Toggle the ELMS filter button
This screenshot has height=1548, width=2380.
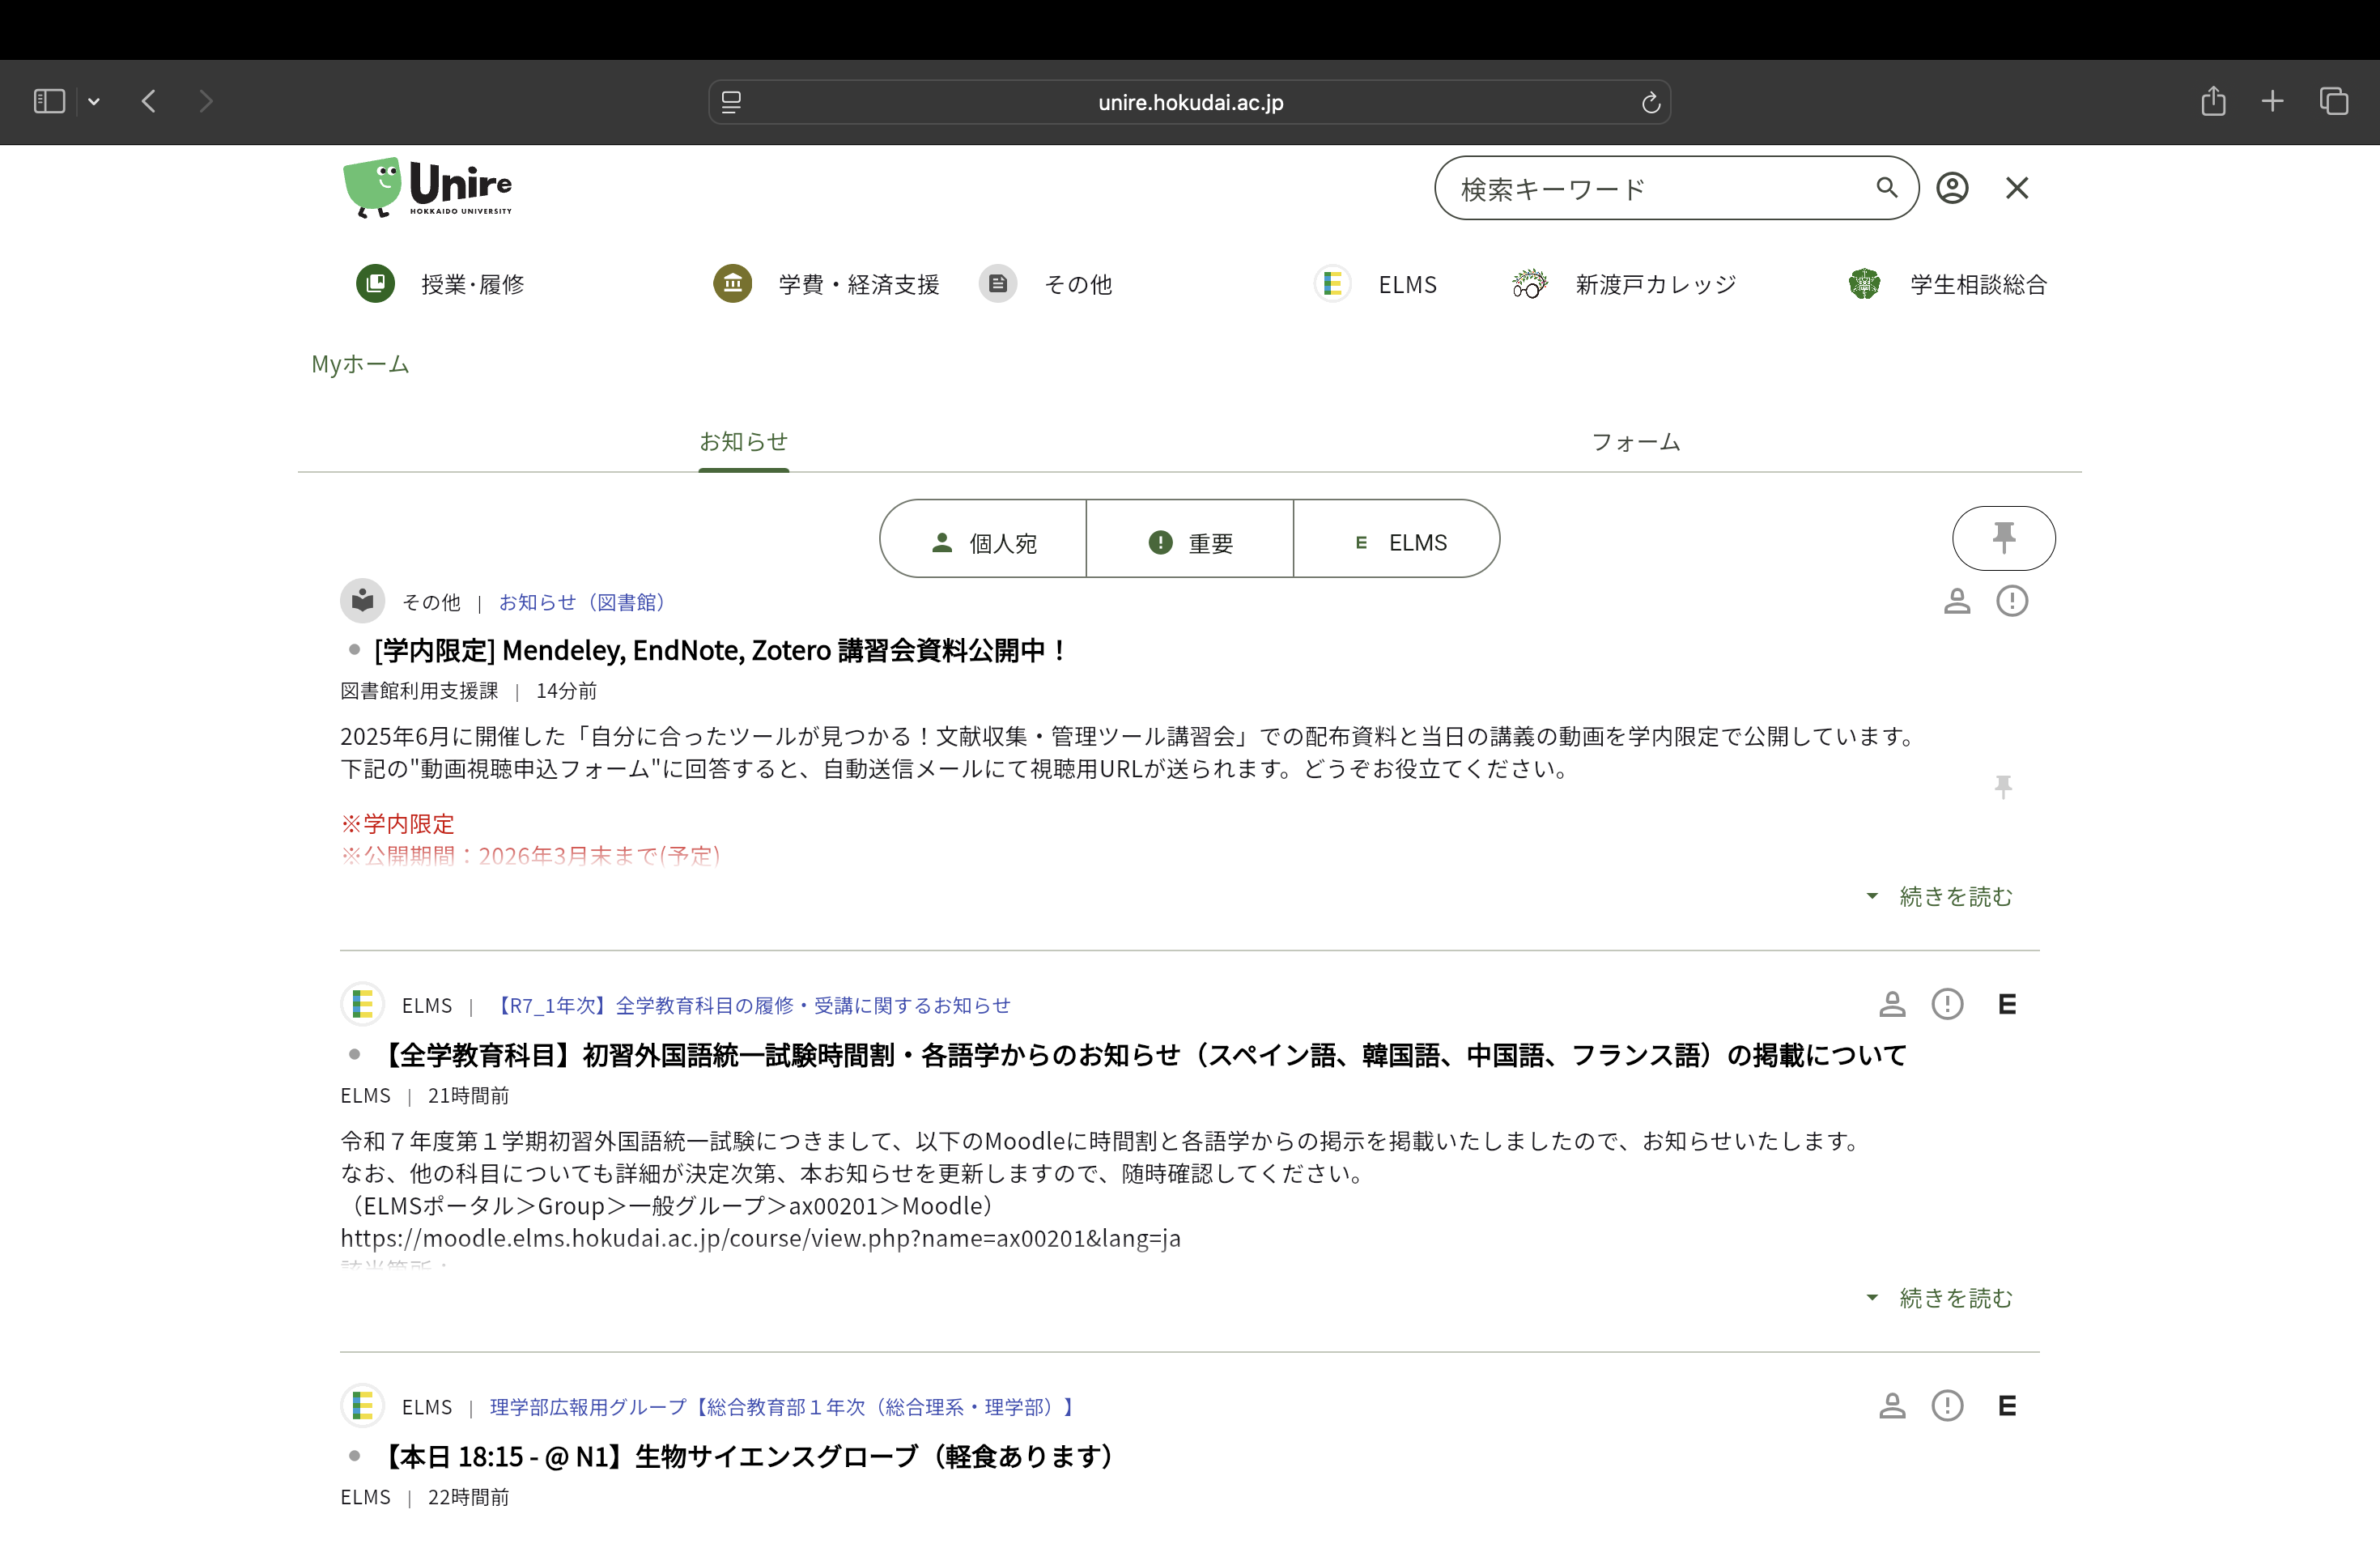point(1397,539)
